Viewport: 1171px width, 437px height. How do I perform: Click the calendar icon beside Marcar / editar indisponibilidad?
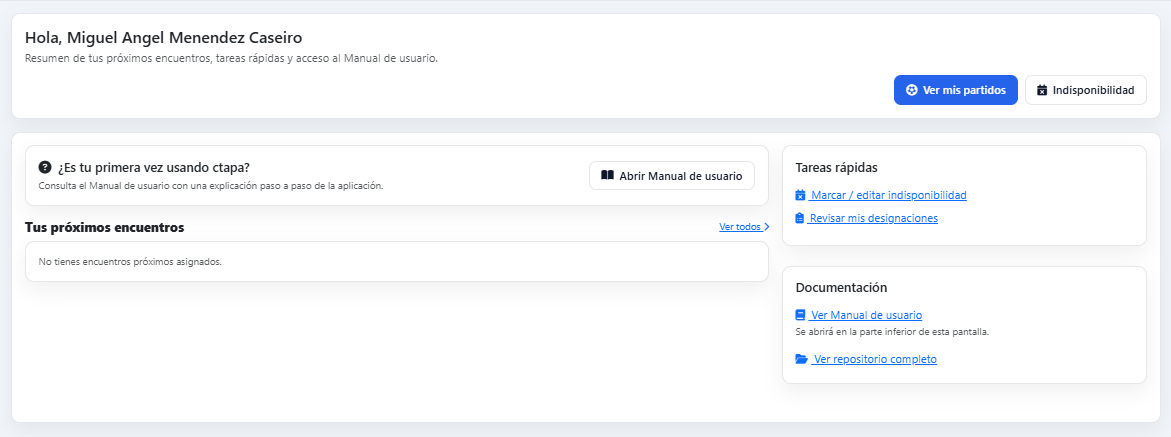coord(800,196)
